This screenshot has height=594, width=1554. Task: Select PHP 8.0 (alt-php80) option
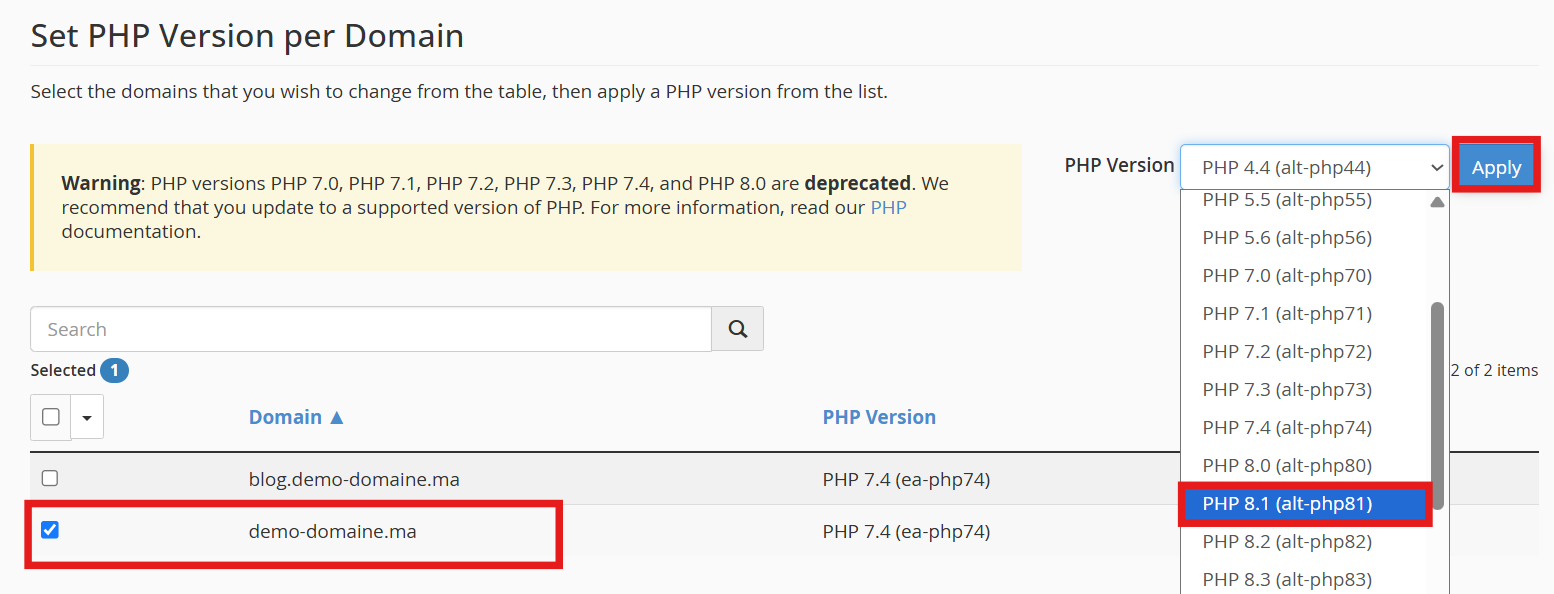[1286, 465]
